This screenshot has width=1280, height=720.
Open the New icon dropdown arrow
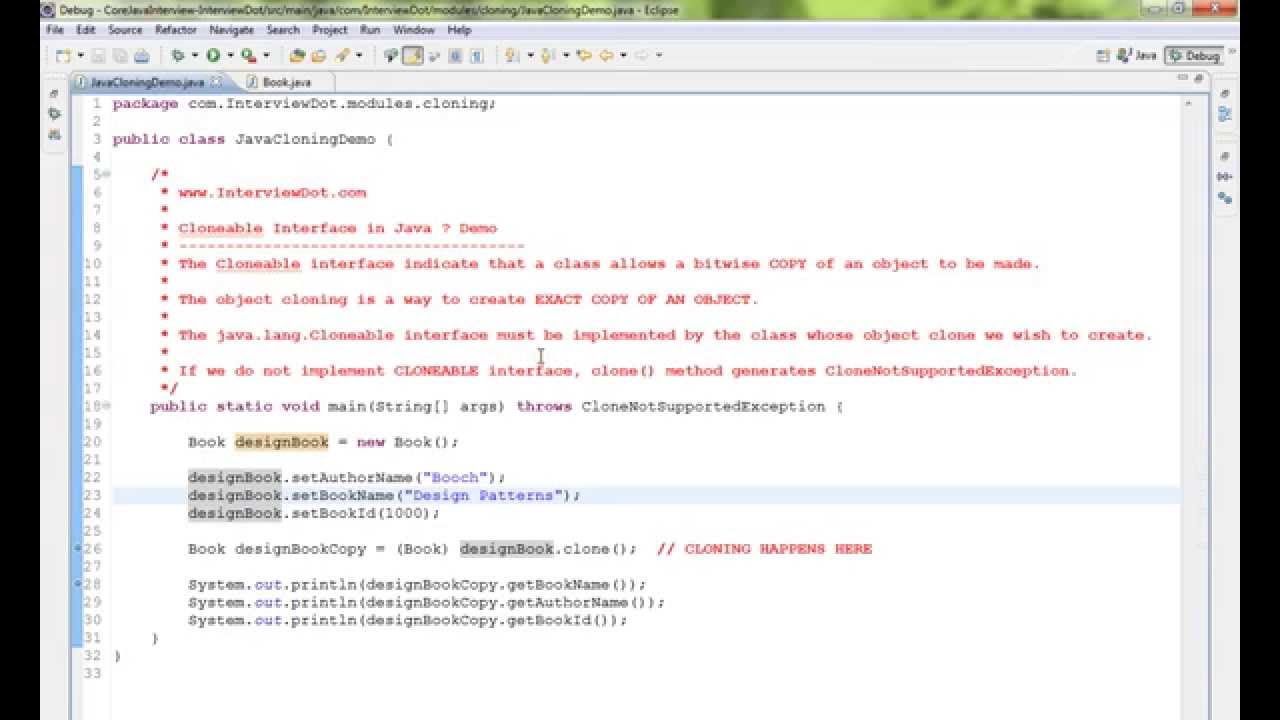coord(80,55)
